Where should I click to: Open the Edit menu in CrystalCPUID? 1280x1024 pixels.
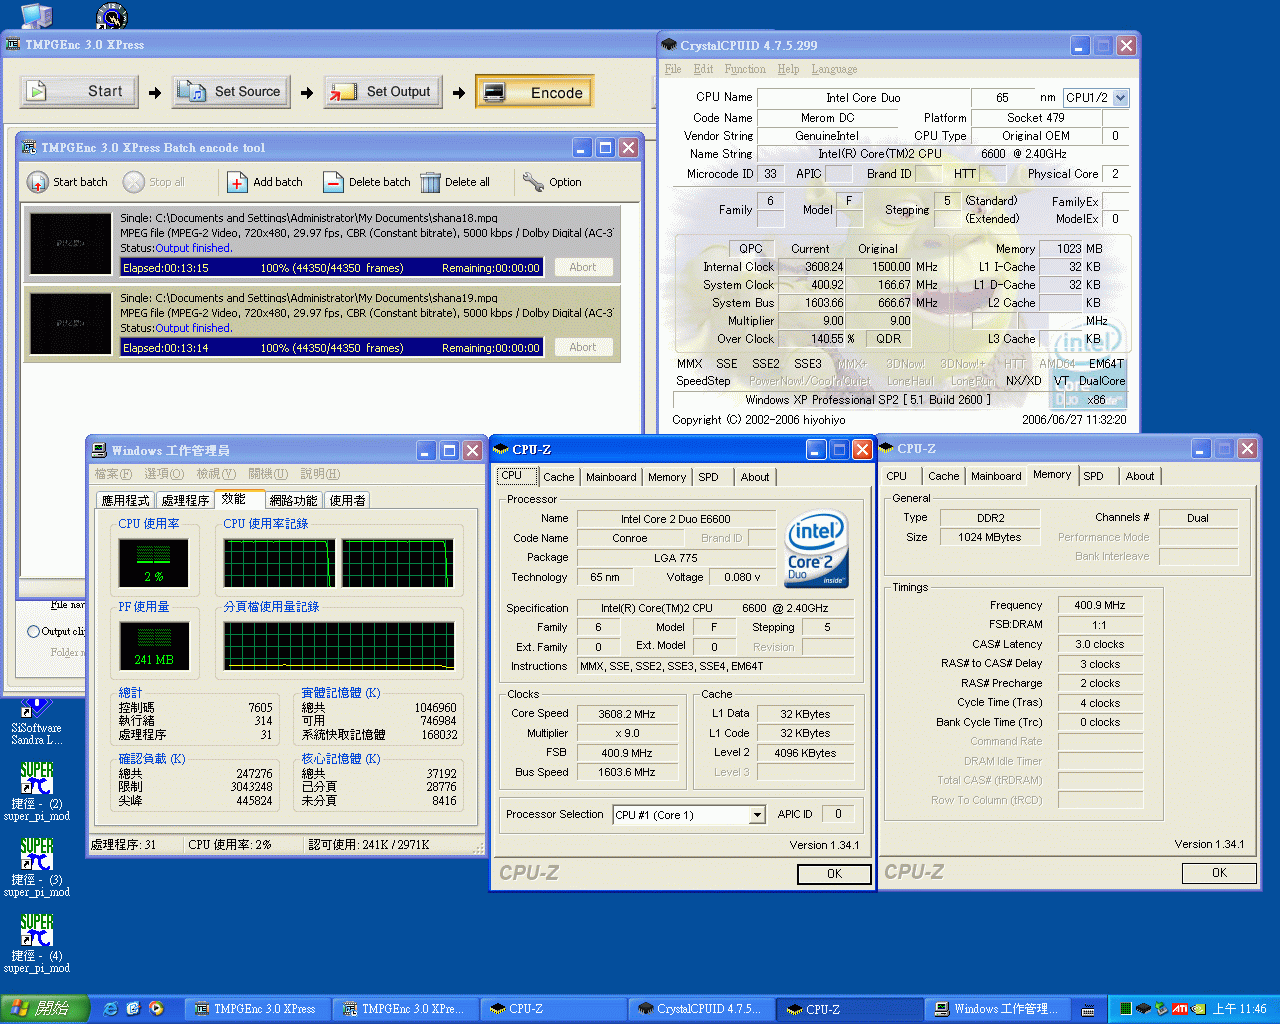tap(704, 69)
